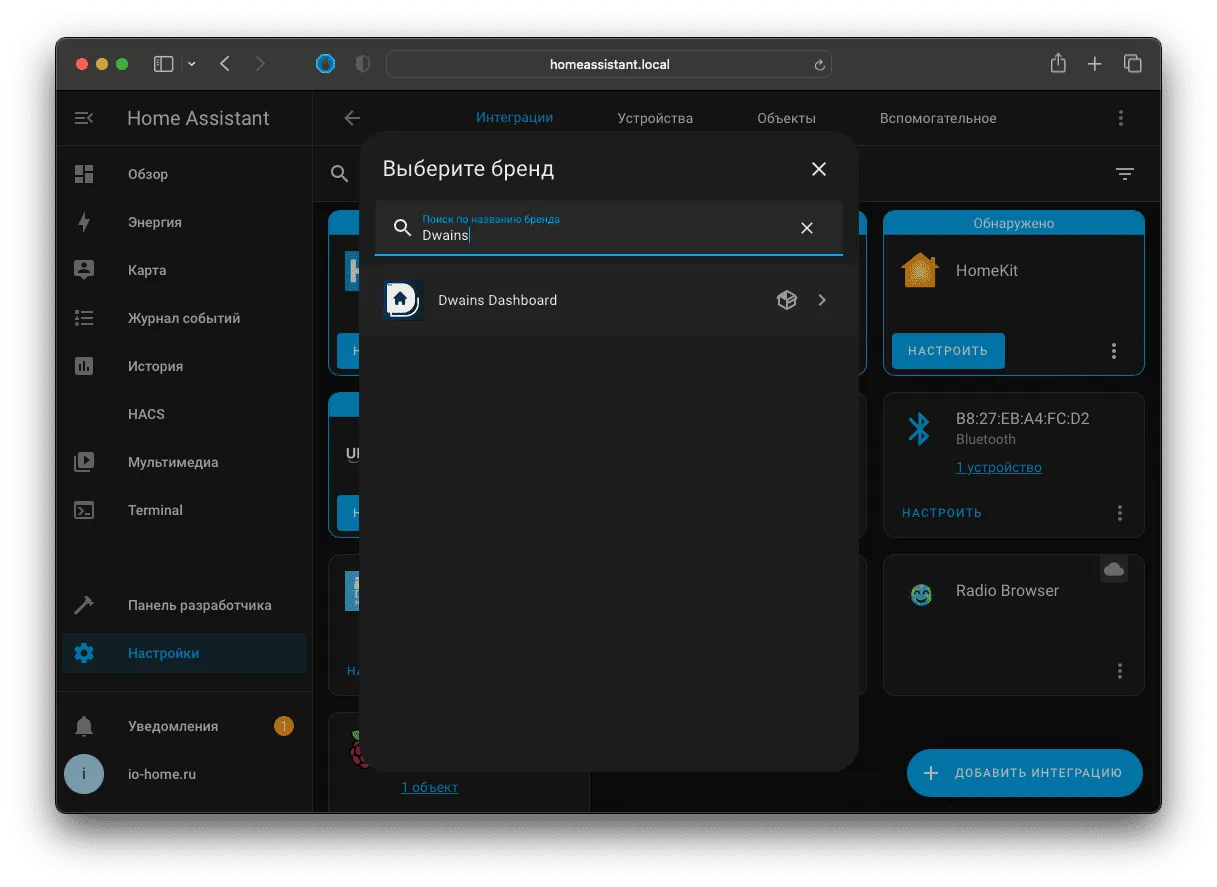Show Safari tab overview

tap(1132, 64)
